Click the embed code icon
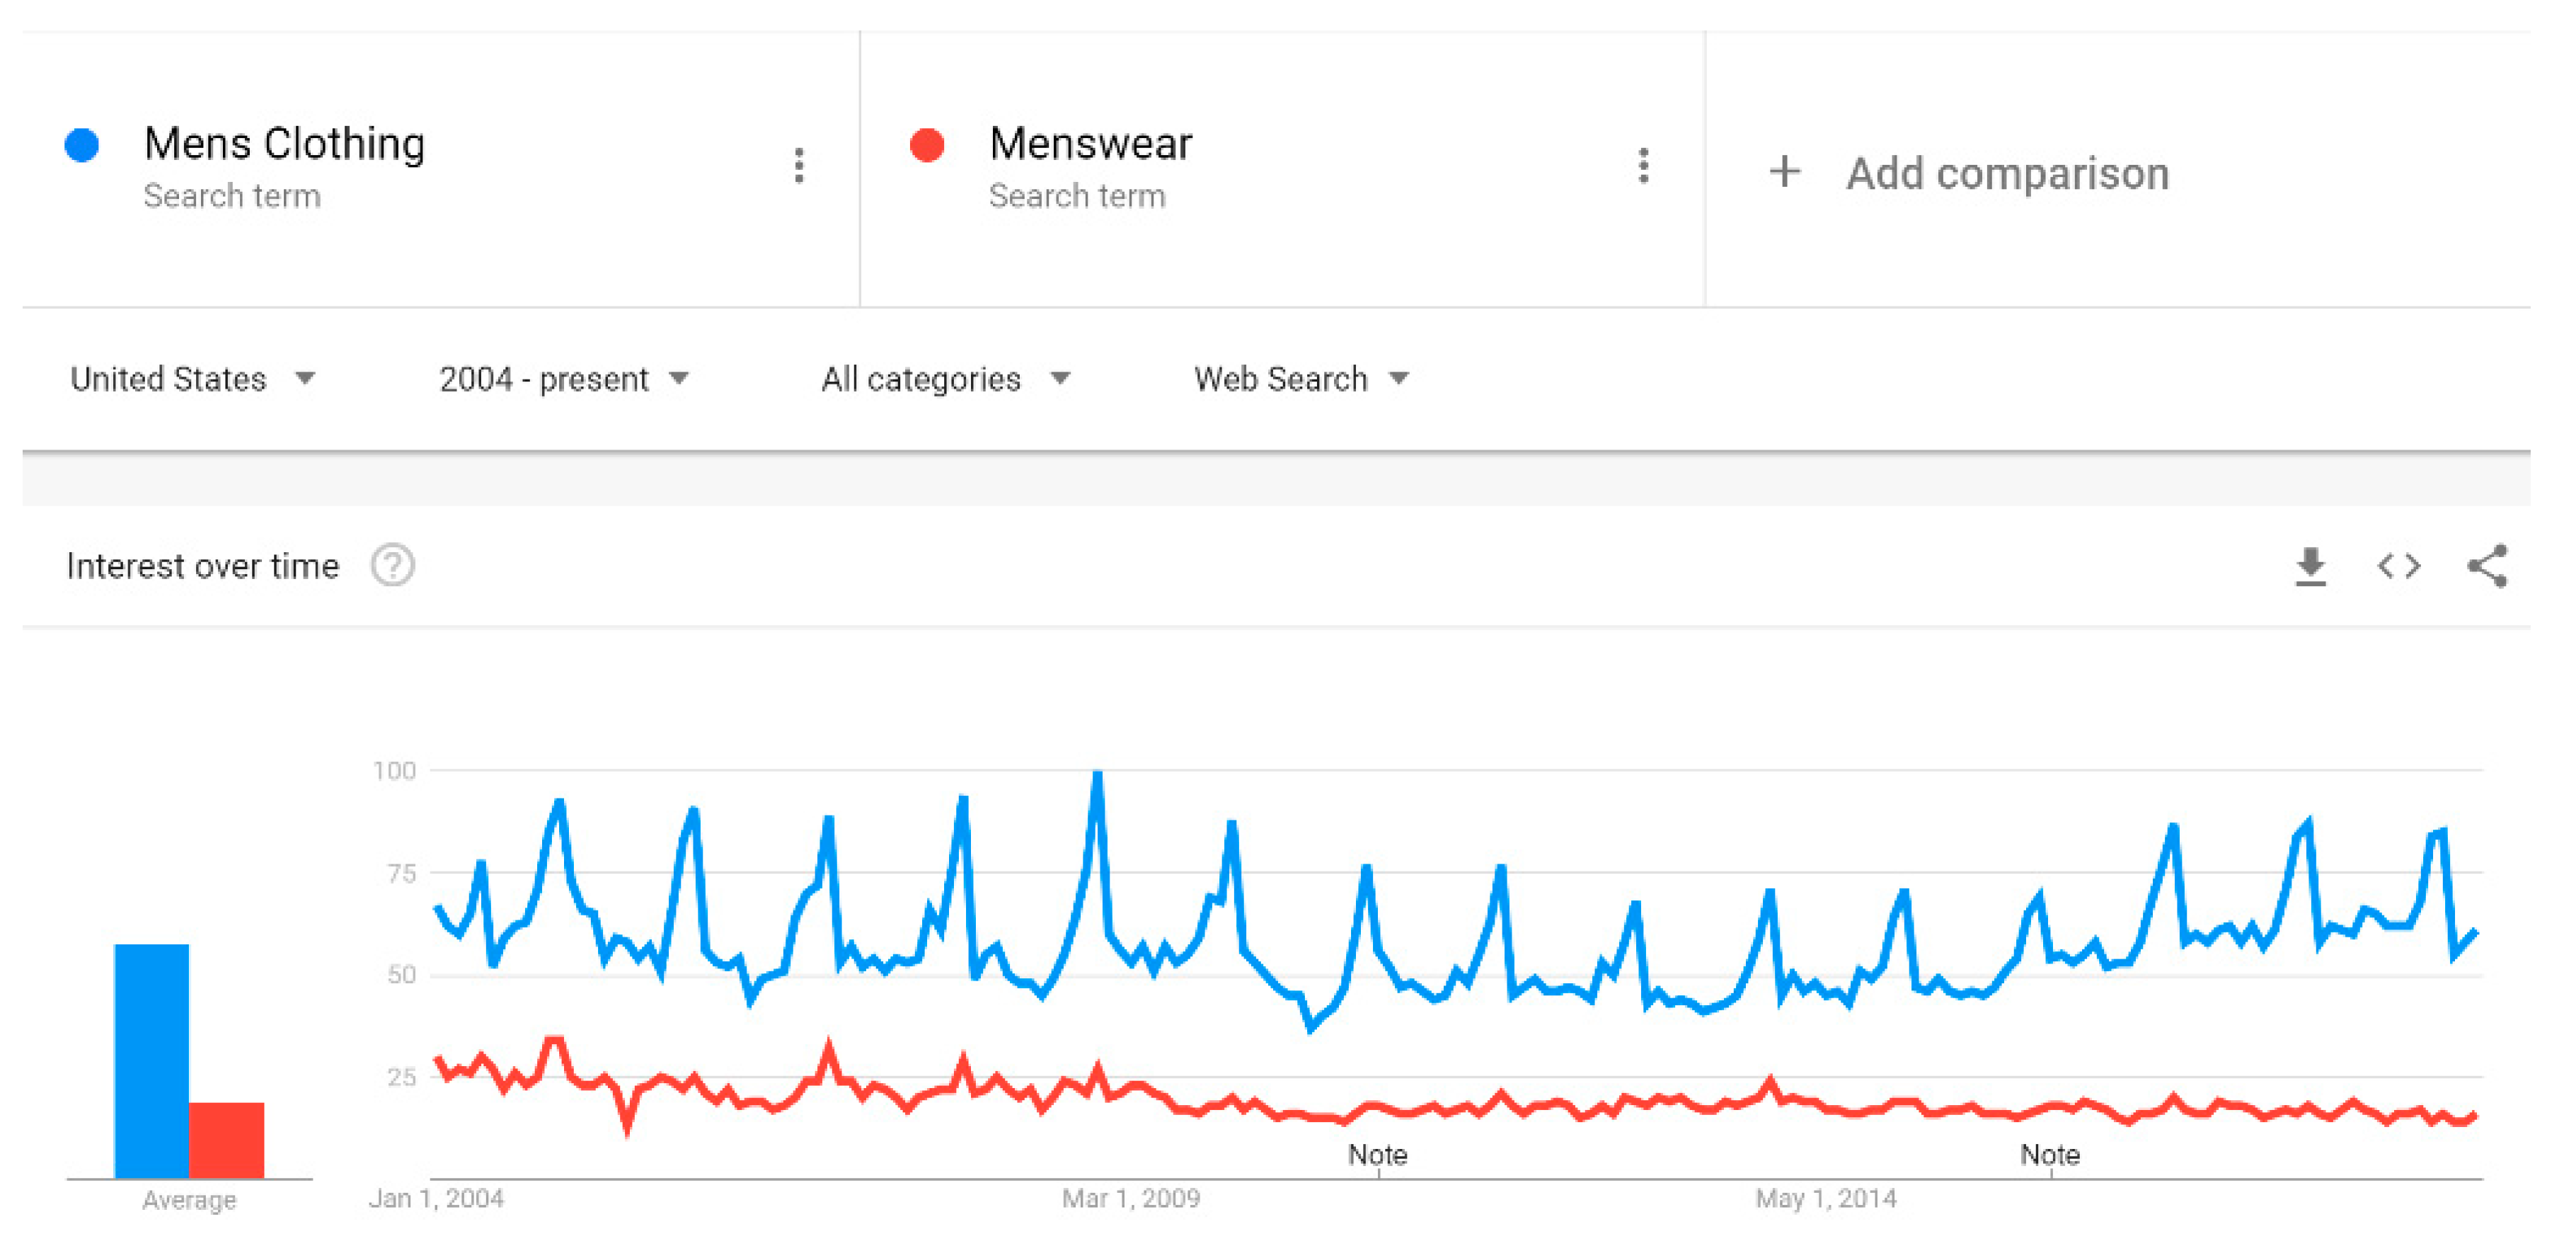 [2398, 567]
